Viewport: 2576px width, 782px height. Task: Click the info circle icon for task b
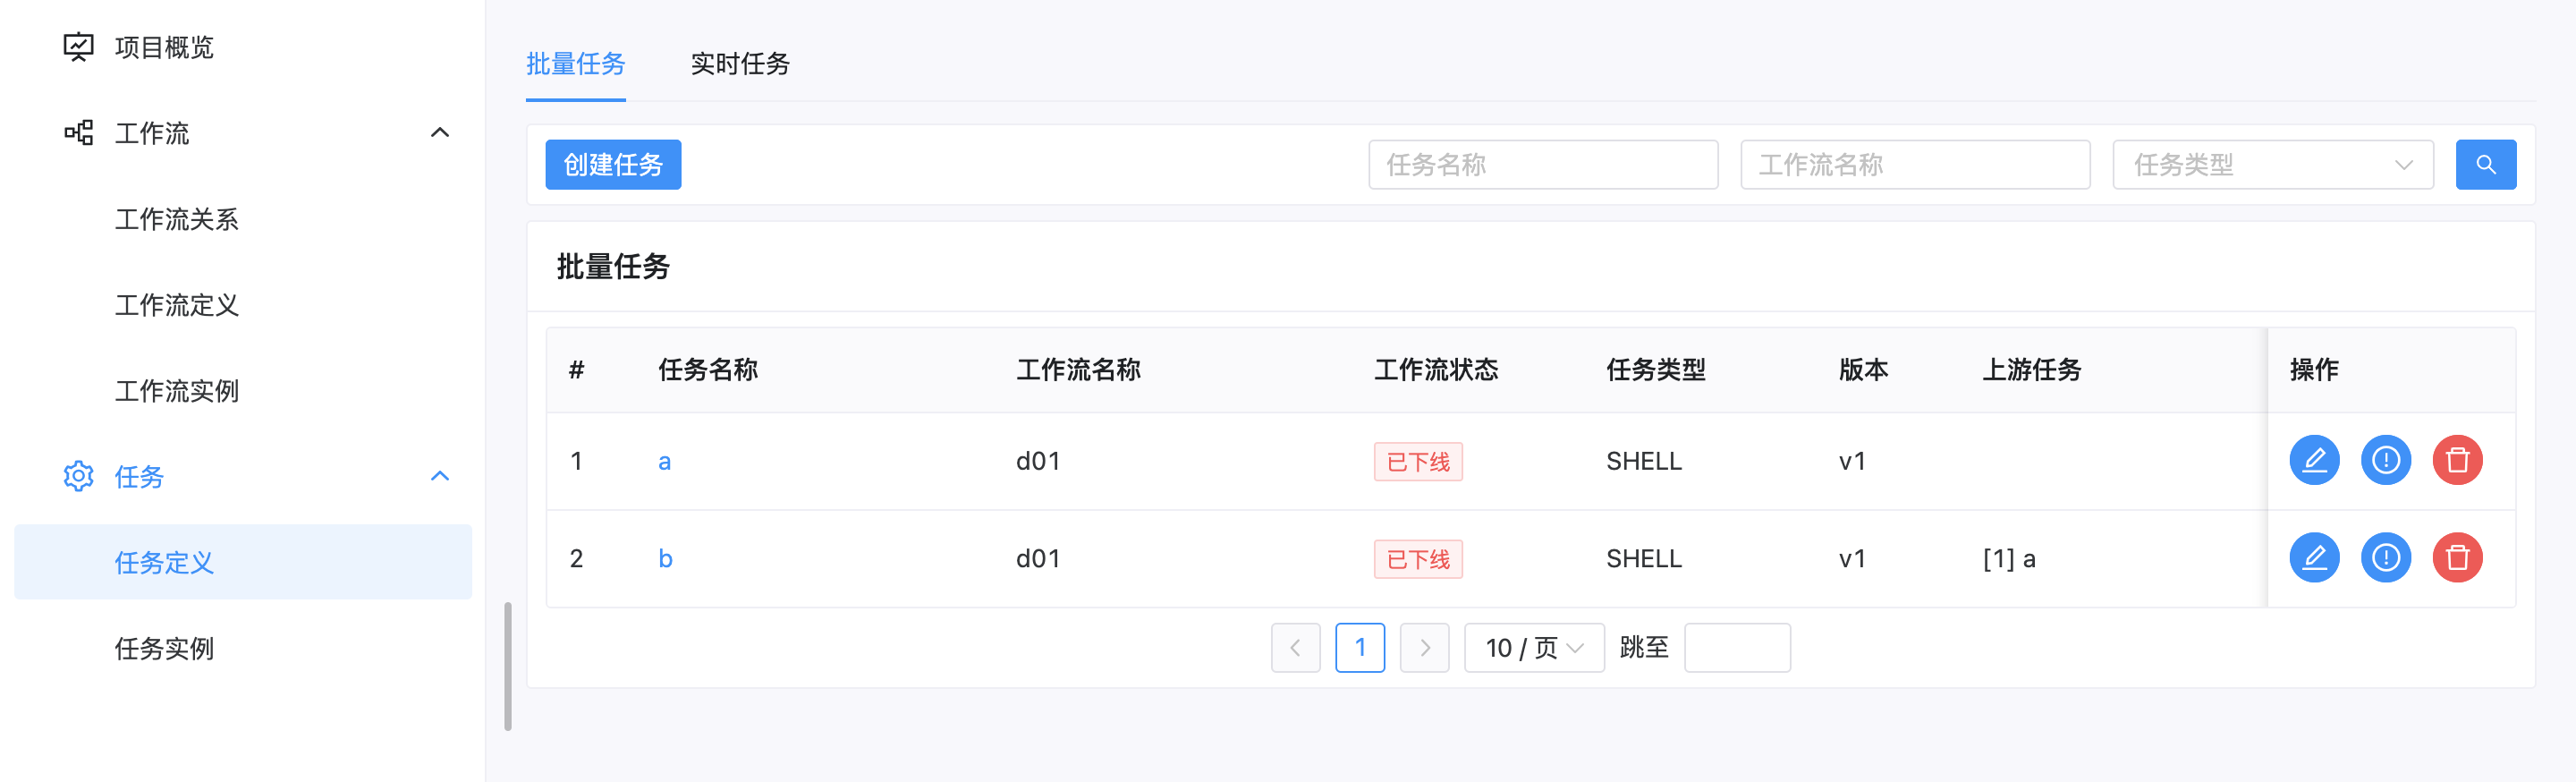[x=2386, y=558]
